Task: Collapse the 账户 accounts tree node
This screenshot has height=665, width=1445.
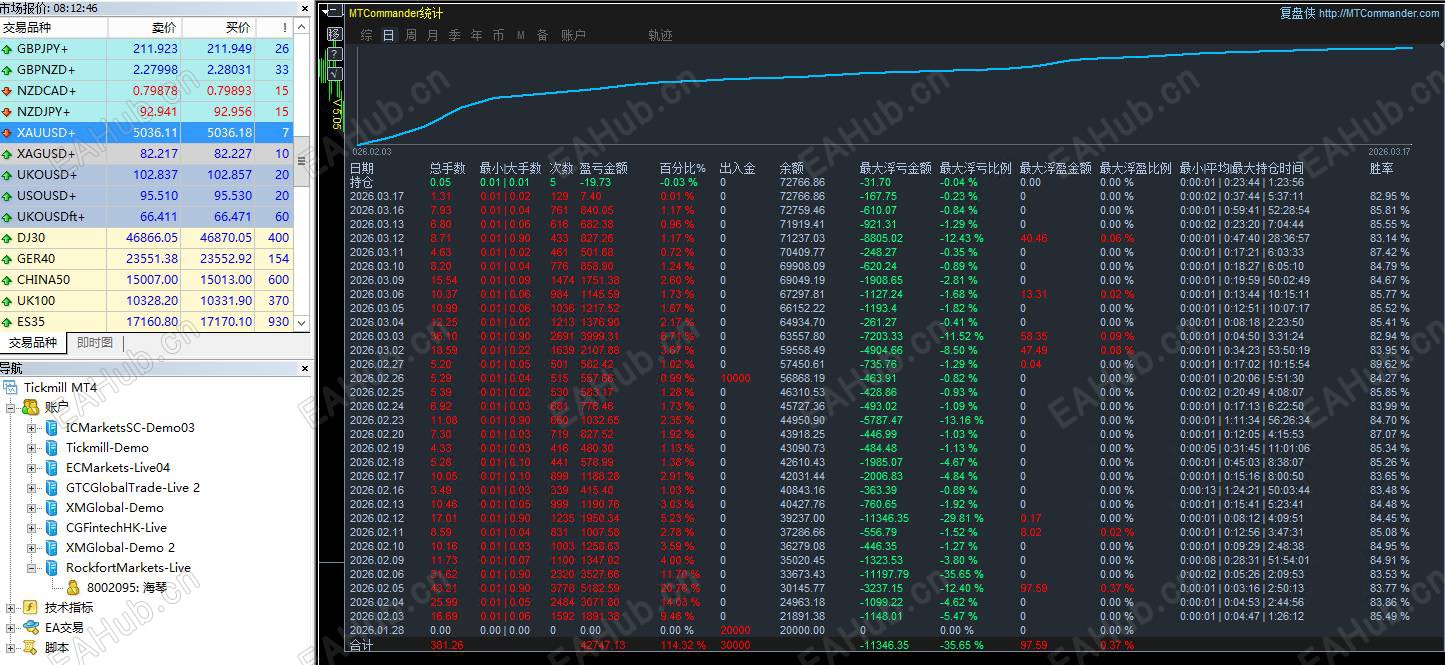Action: [11, 408]
